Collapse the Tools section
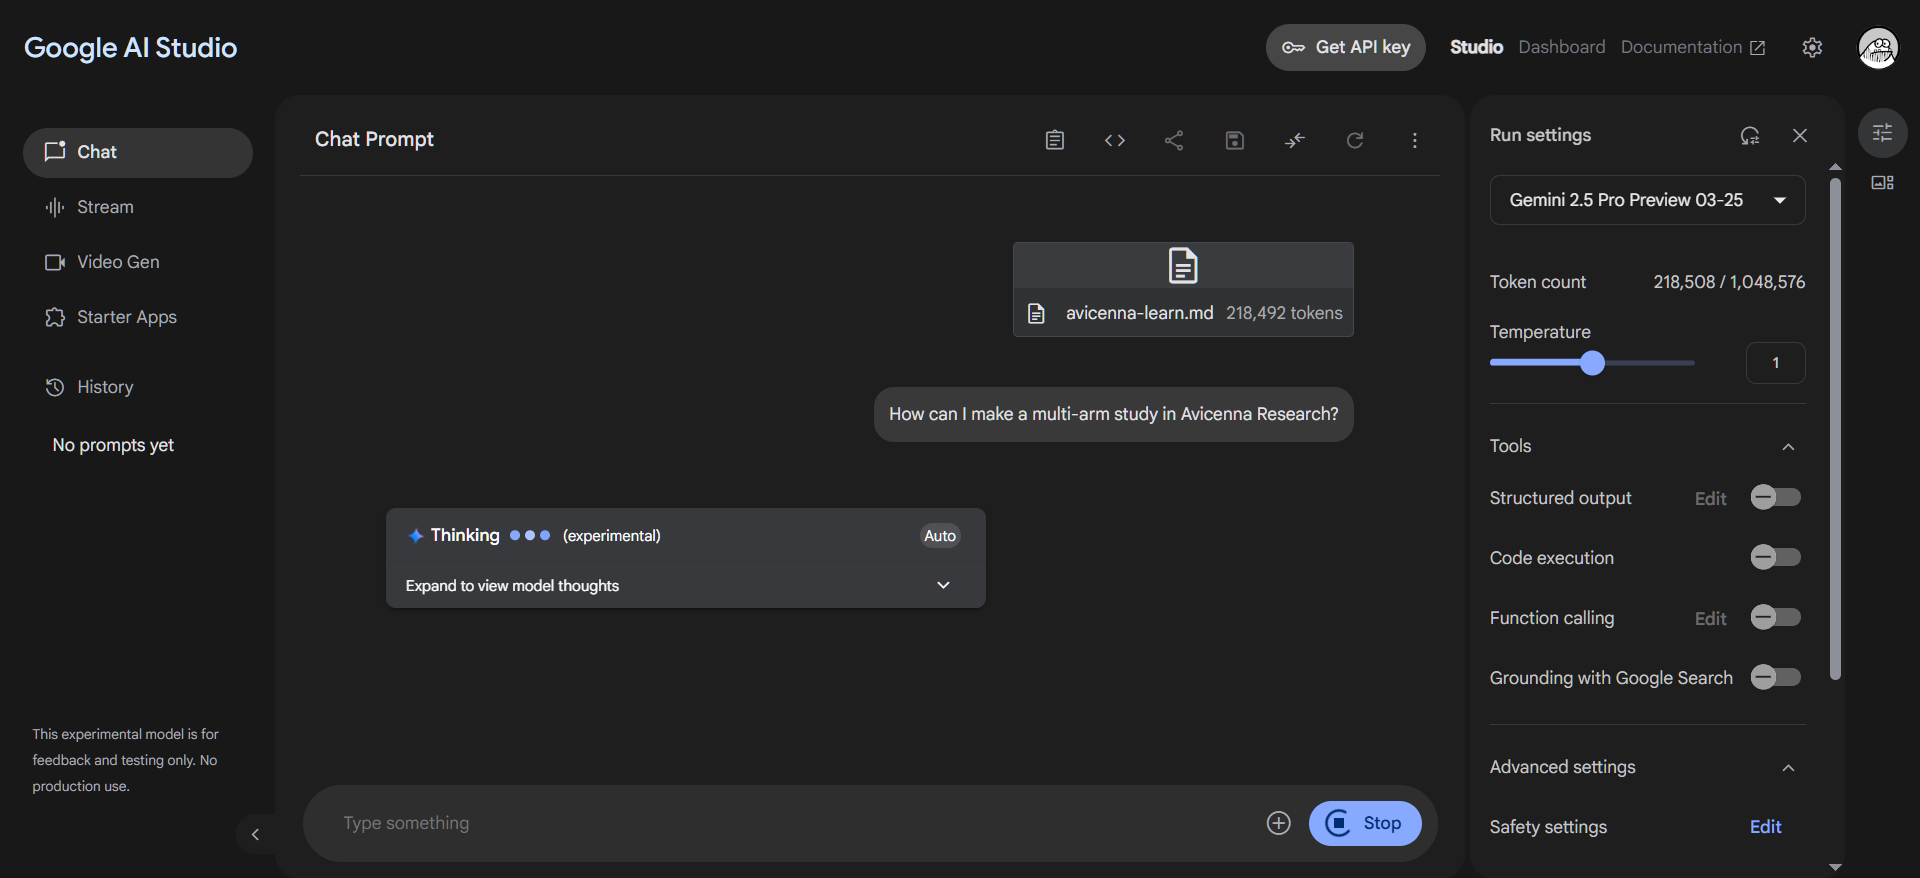The width and height of the screenshot is (1920, 878). [x=1788, y=446]
